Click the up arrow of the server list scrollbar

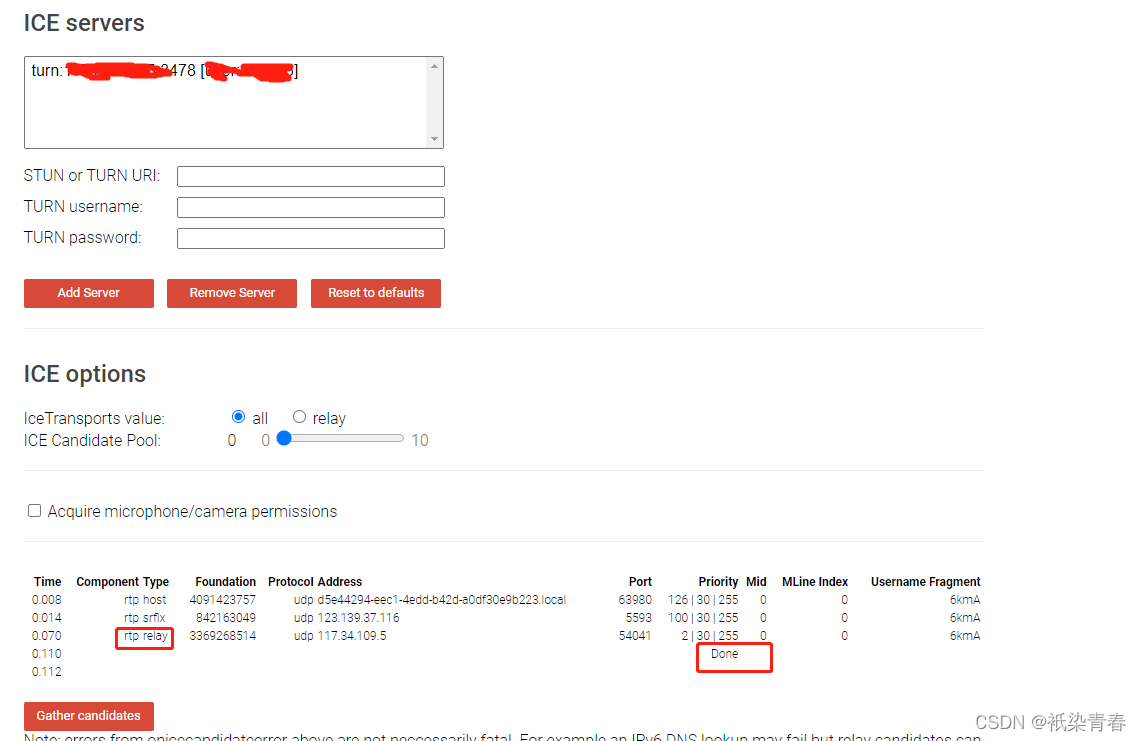point(434,64)
